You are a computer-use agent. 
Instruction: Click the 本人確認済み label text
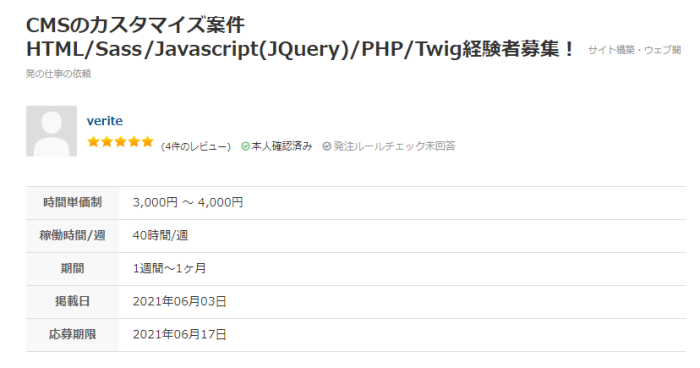tap(282, 146)
